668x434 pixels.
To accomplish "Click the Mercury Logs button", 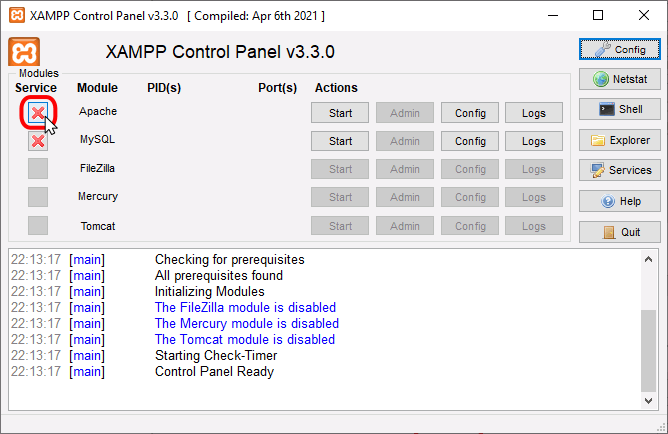I will click(x=534, y=197).
